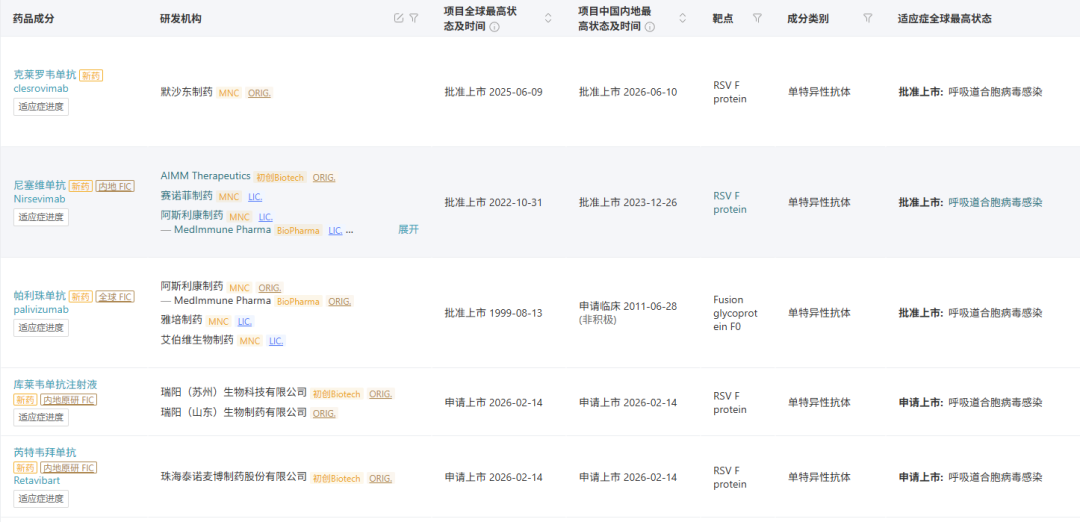Select 艾伯维生物制药 institution name
This screenshot has height=522, width=1080.
(197, 340)
